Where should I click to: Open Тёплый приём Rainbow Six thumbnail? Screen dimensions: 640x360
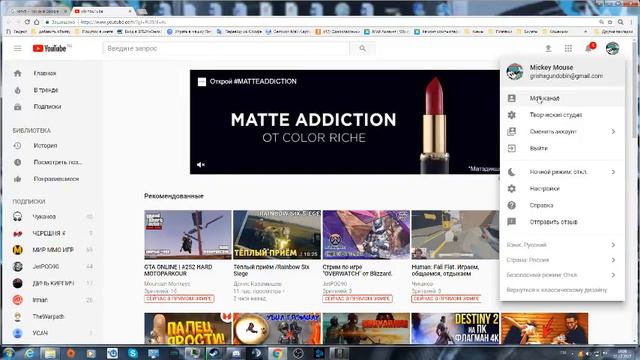click(277, 235)
